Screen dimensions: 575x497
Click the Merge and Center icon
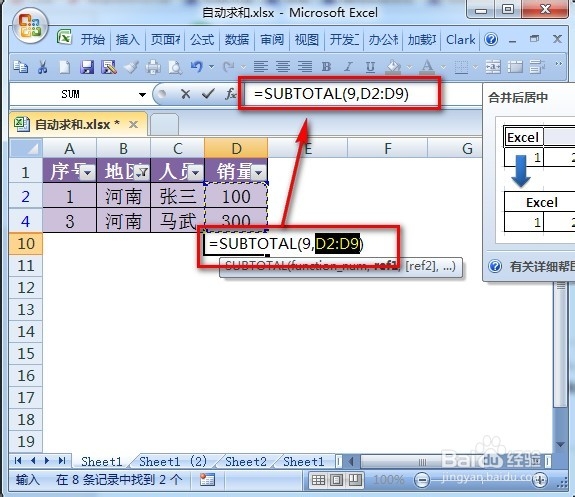[493, 67]
